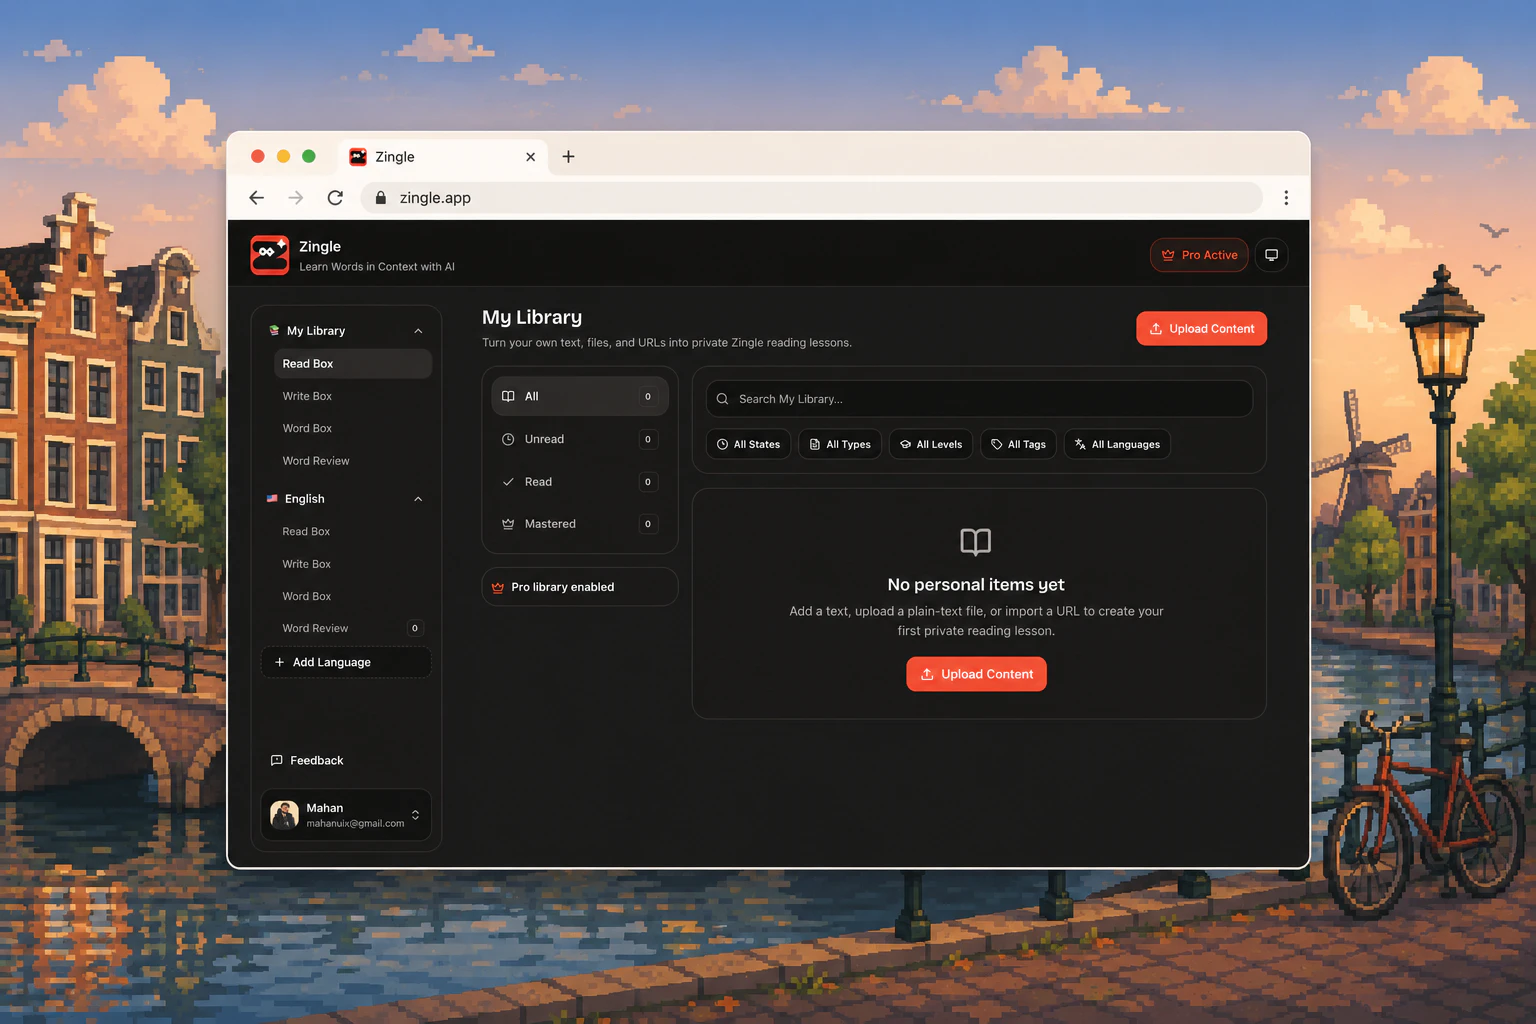Select the Read filter with checkmark
Screen dimensions: 1536x1024
pos(580,482)
